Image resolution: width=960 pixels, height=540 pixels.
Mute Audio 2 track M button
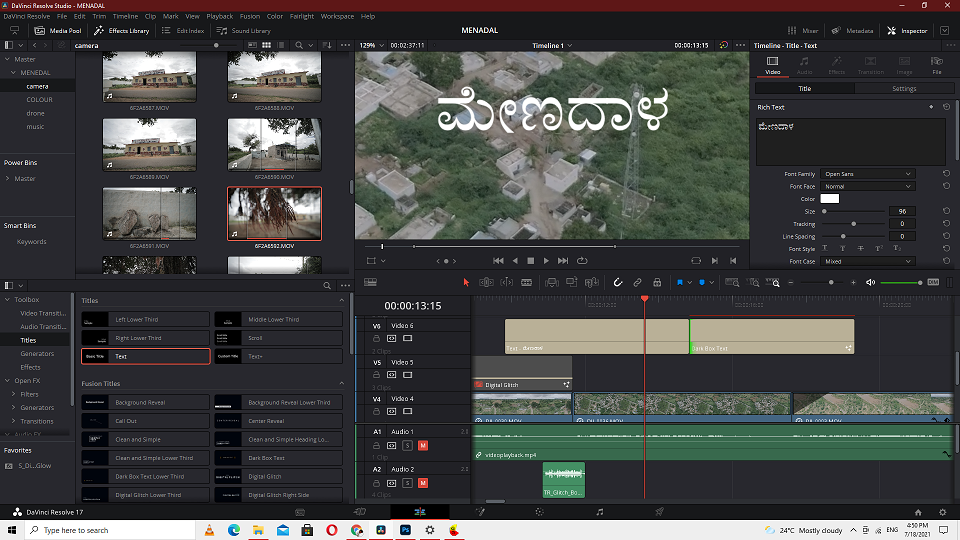click(x=422, y=483)
